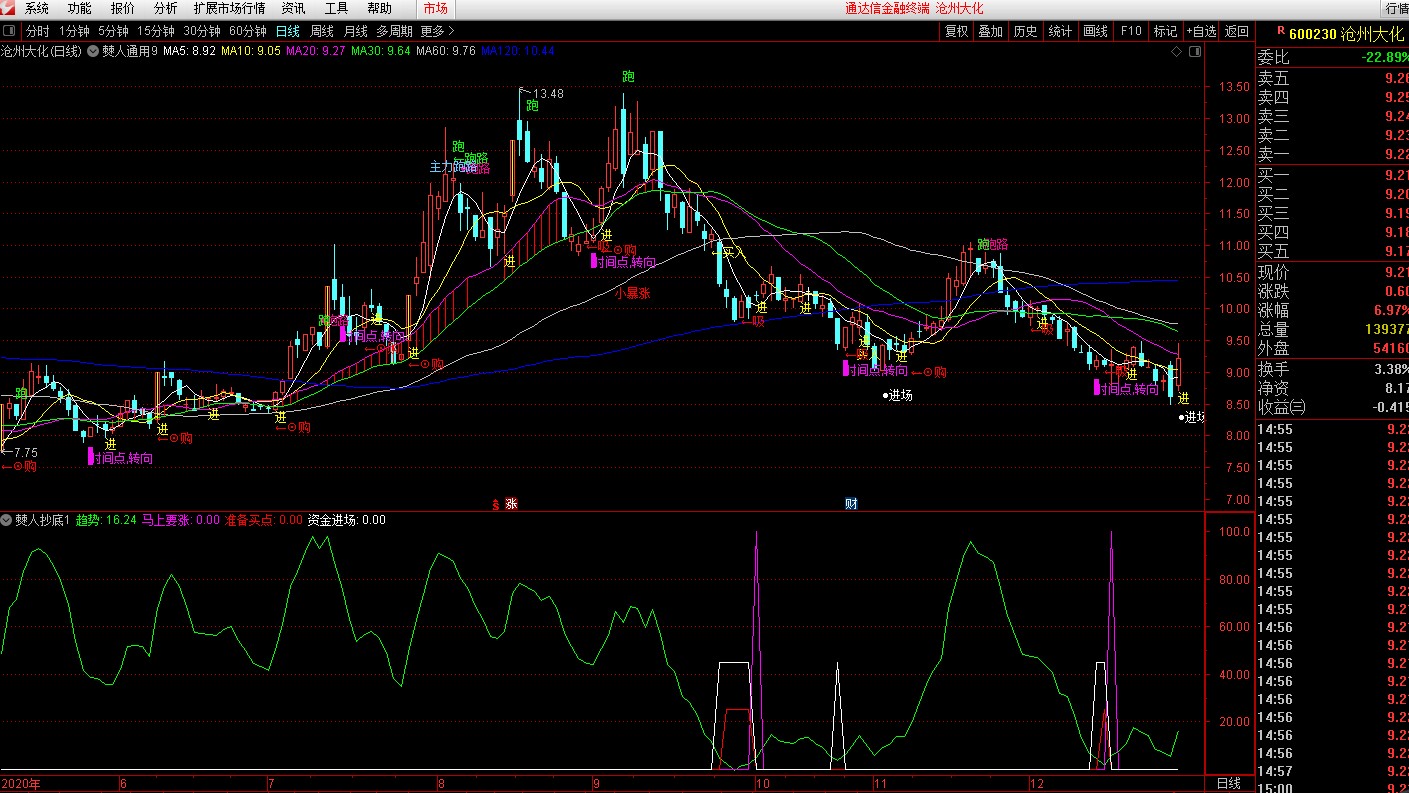Image resolution: width=1409 pixels, height=793 pixels.
Task: Open the 赞人抄底1 sub-chart indicator dropdown arrow
Action: pos(7,520)
